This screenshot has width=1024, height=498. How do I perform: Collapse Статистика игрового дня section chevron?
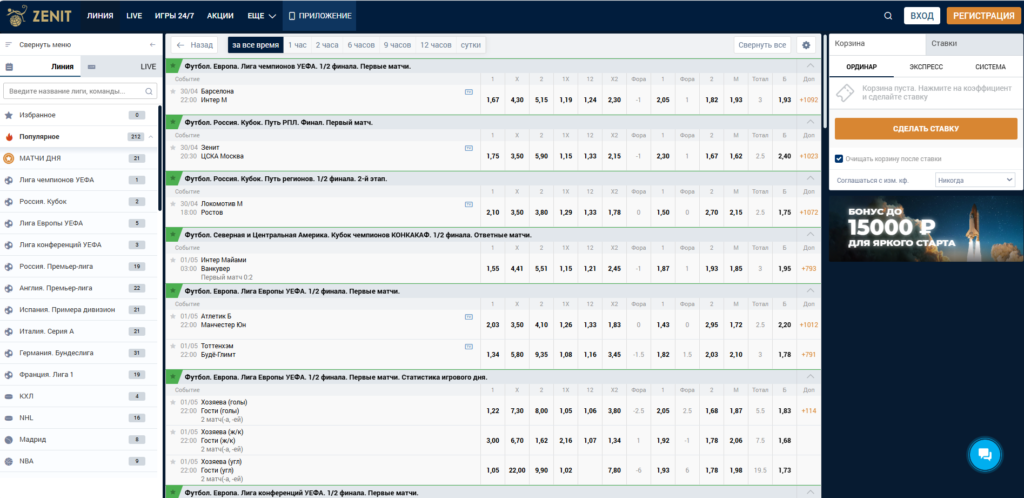point(810,377)
